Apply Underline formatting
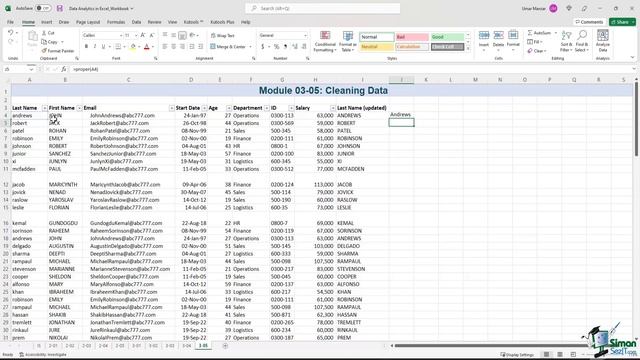This screenshot has height=360, width=640. 103,47
